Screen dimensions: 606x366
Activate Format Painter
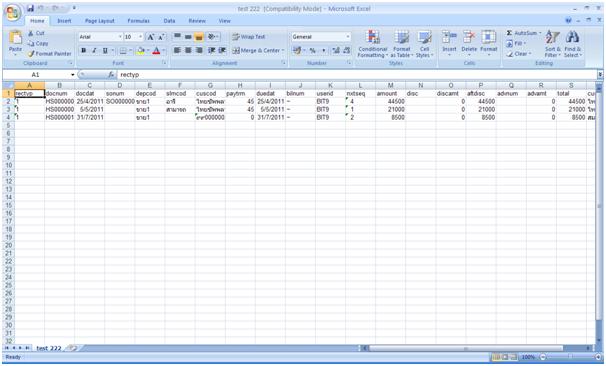click(x=49, y=54)
